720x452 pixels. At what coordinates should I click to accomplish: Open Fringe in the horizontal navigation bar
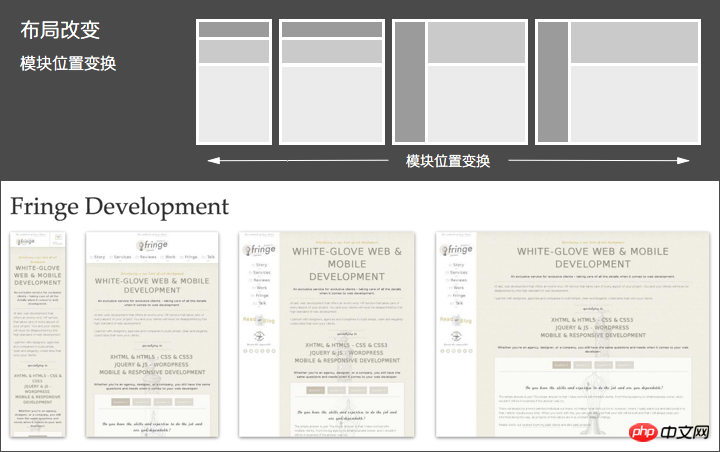coord(189,257)
